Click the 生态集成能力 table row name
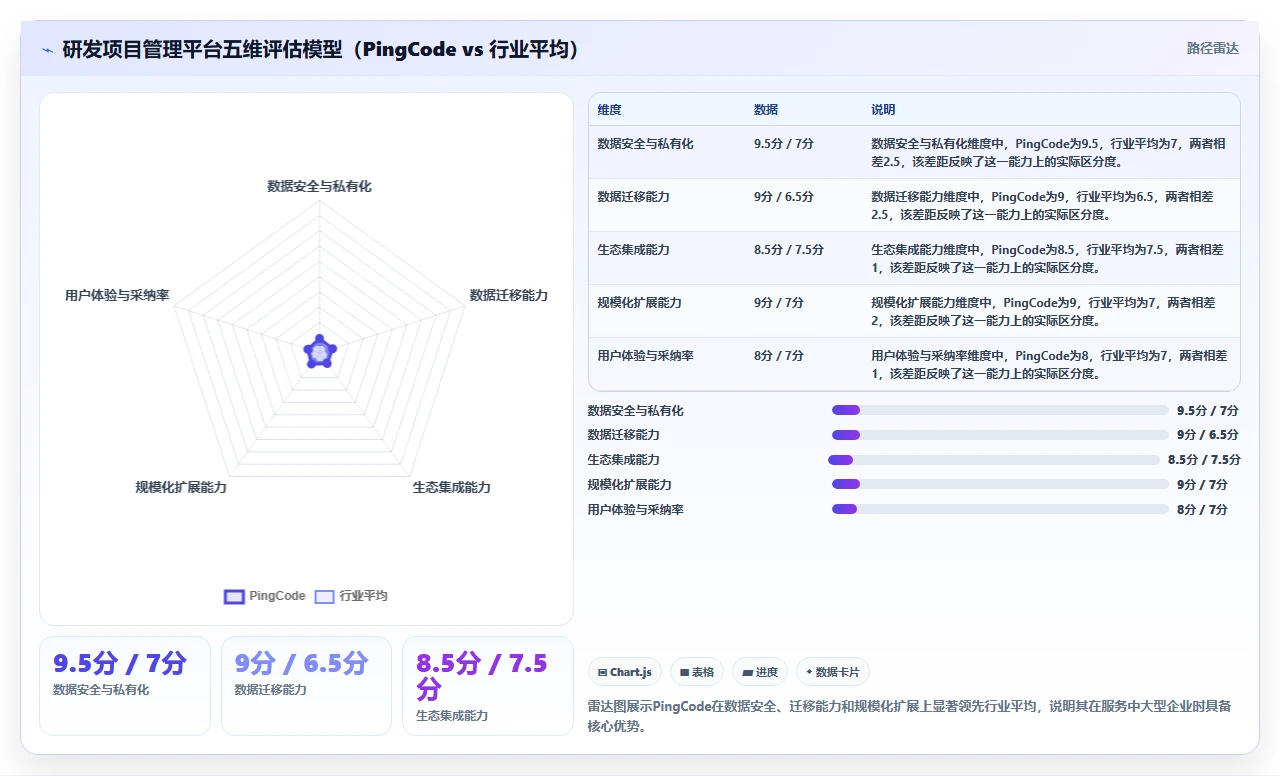The width and height of the screenshot is (1280, 776). [x=634, y=250]
